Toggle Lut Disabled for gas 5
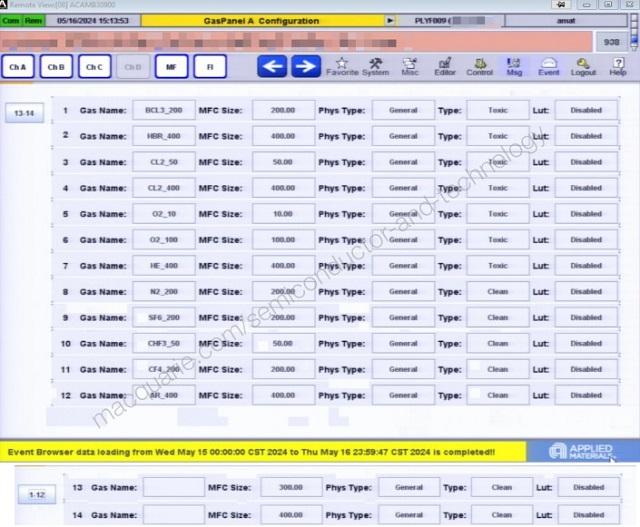This screenshot has height=527, width=640. (x=586, y=214)
